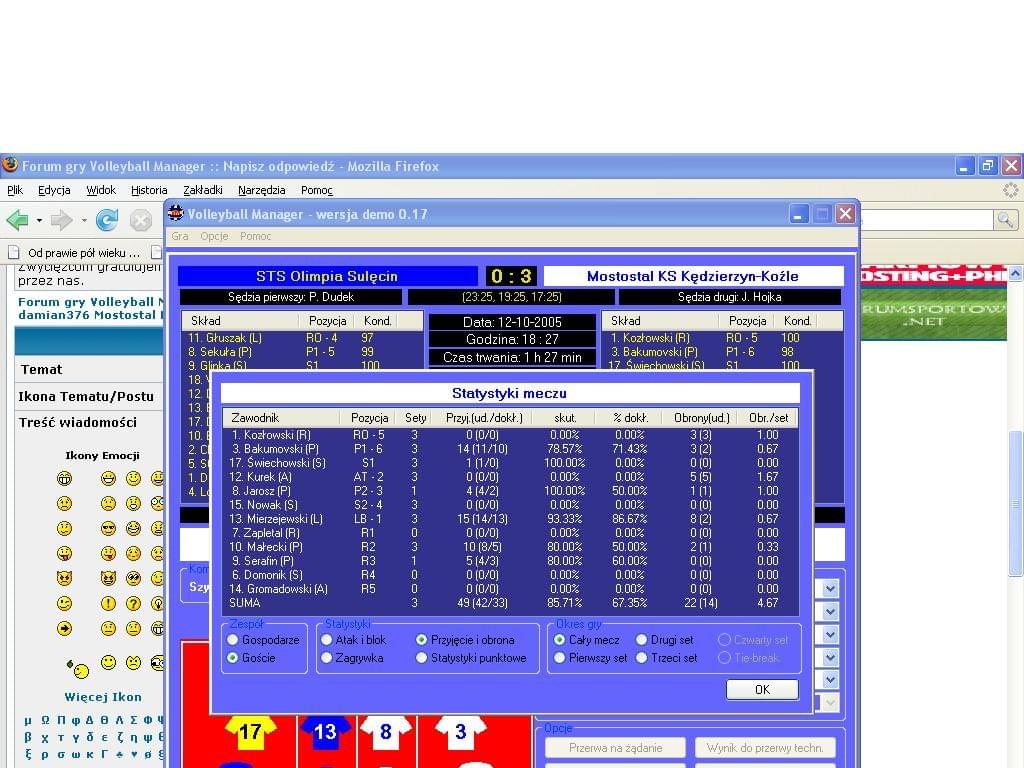Expand the topmost combo box arrow behind dialog

(x=829, y=589)
